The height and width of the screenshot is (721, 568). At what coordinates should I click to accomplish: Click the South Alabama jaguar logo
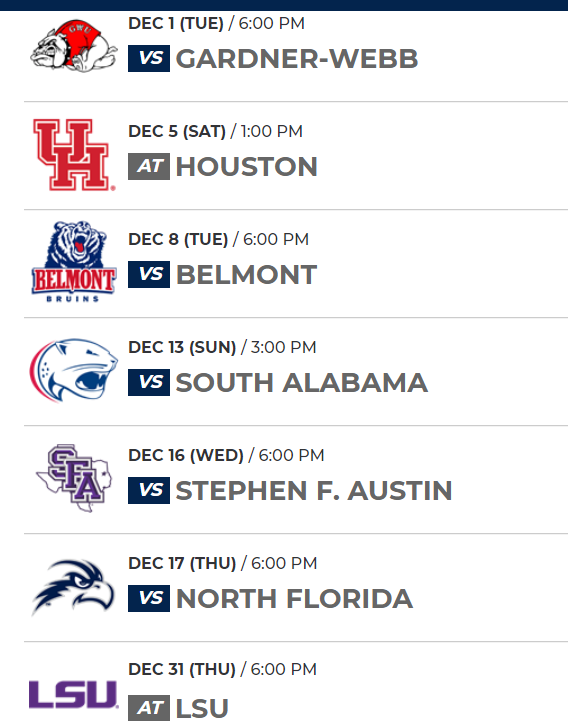pyautogui.click(x=74, y=370)
